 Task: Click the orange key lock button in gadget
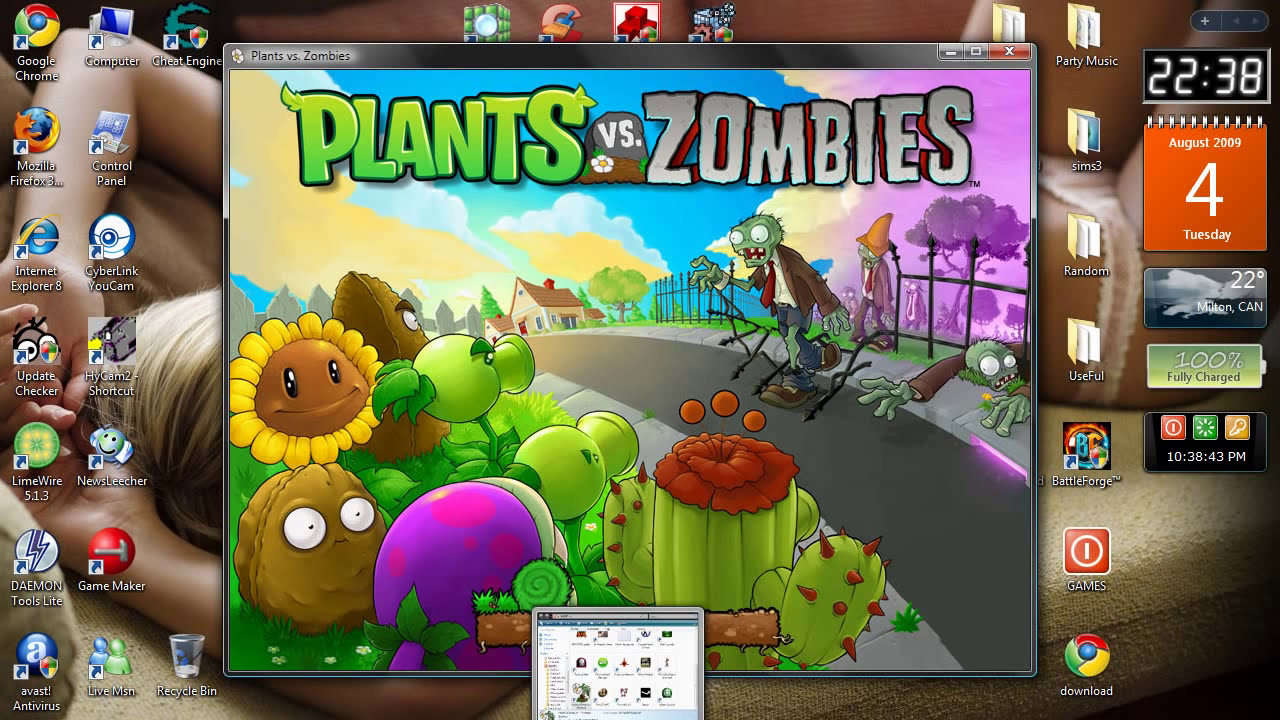tap(1237, 428)
